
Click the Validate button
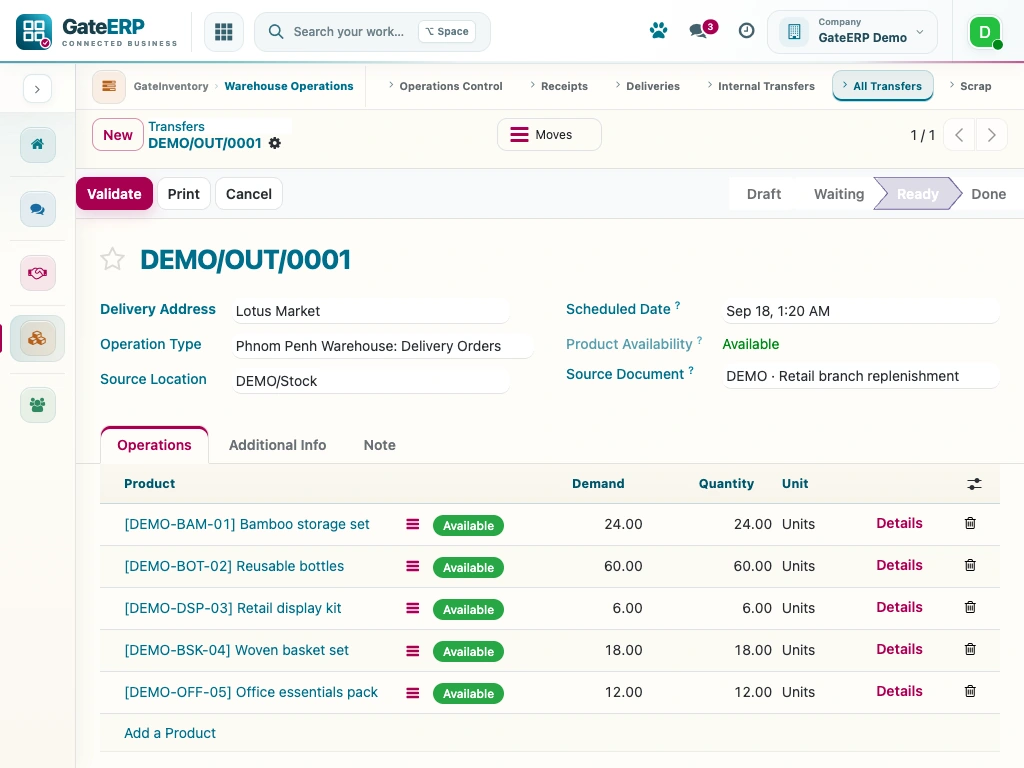pyautogui.click(x=114, y=194)
